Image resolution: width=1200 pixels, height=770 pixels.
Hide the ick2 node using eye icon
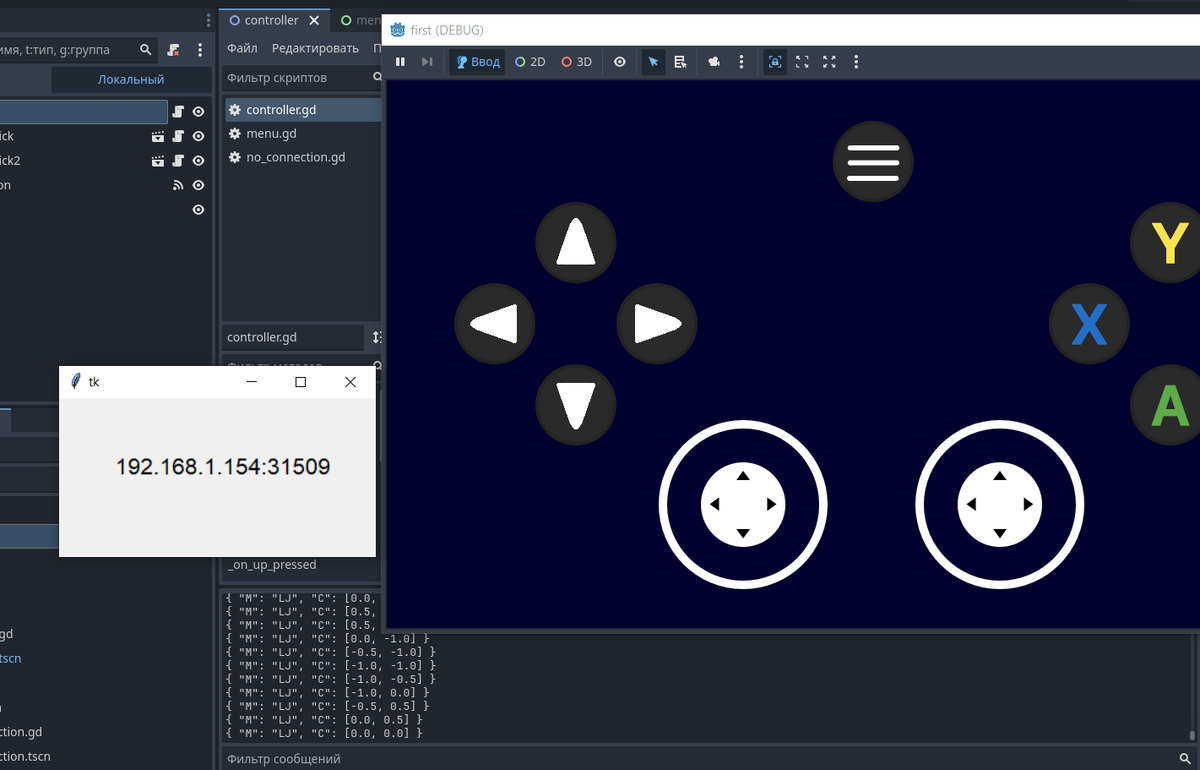click(198, 161)
